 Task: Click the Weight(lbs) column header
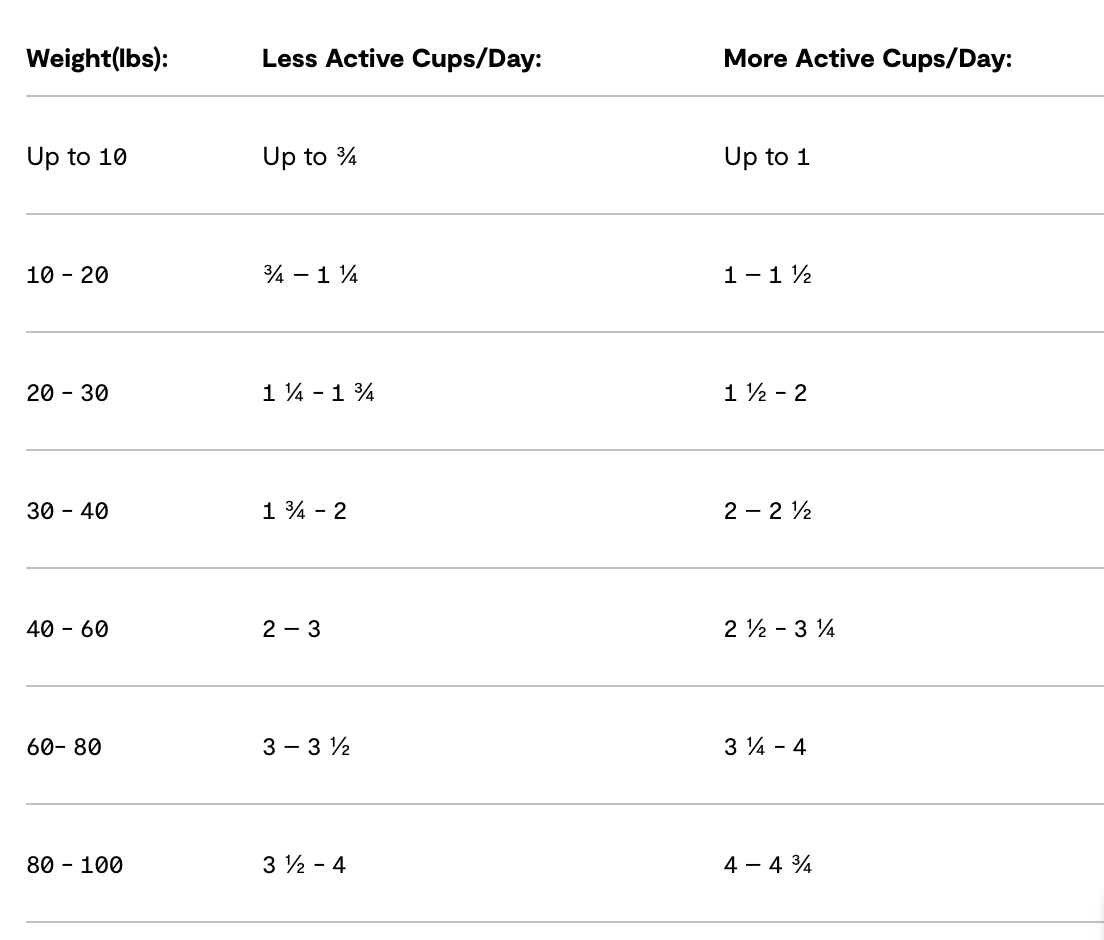coord(97,58)
